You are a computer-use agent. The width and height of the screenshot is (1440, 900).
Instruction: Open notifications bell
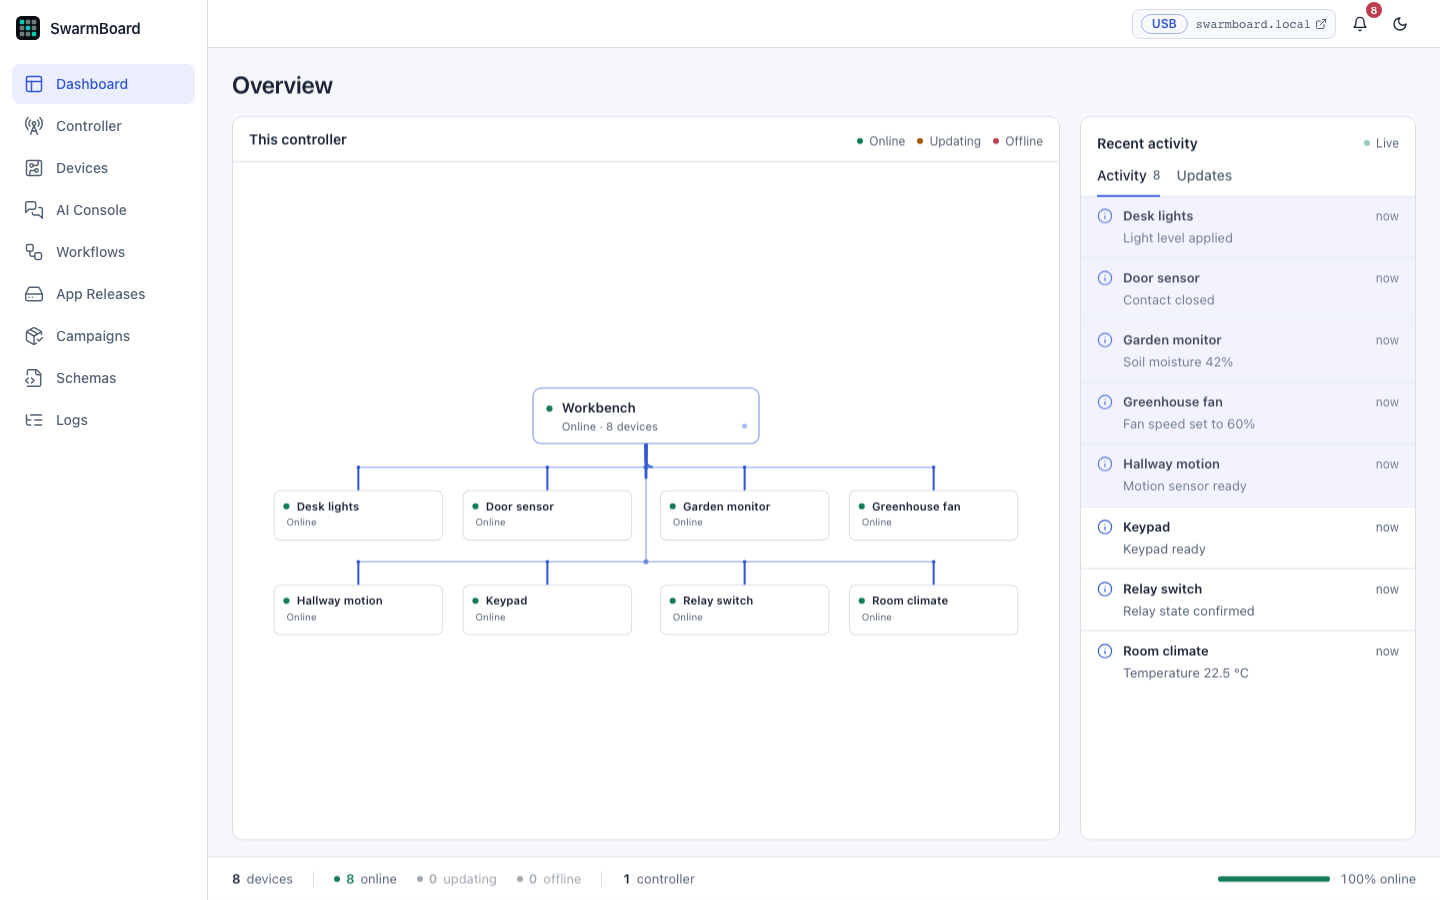(x=1360, y=24)
